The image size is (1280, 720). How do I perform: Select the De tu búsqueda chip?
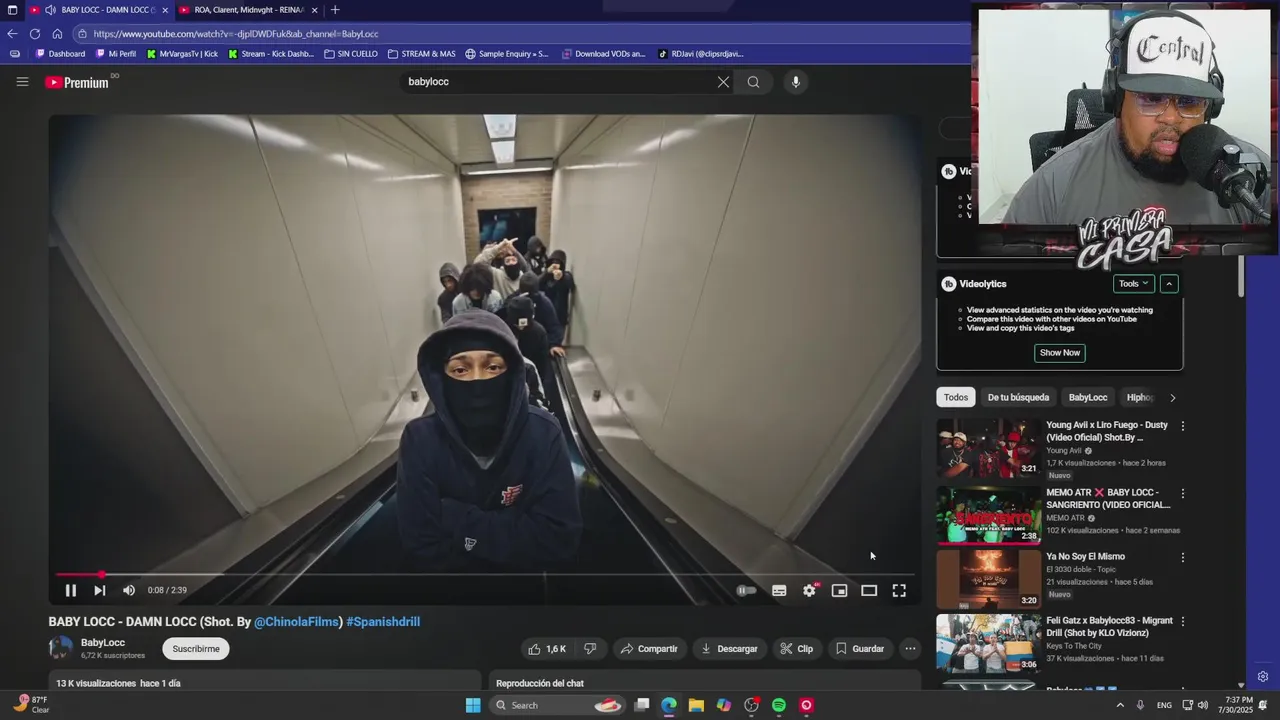click(x=1018, y=397)
